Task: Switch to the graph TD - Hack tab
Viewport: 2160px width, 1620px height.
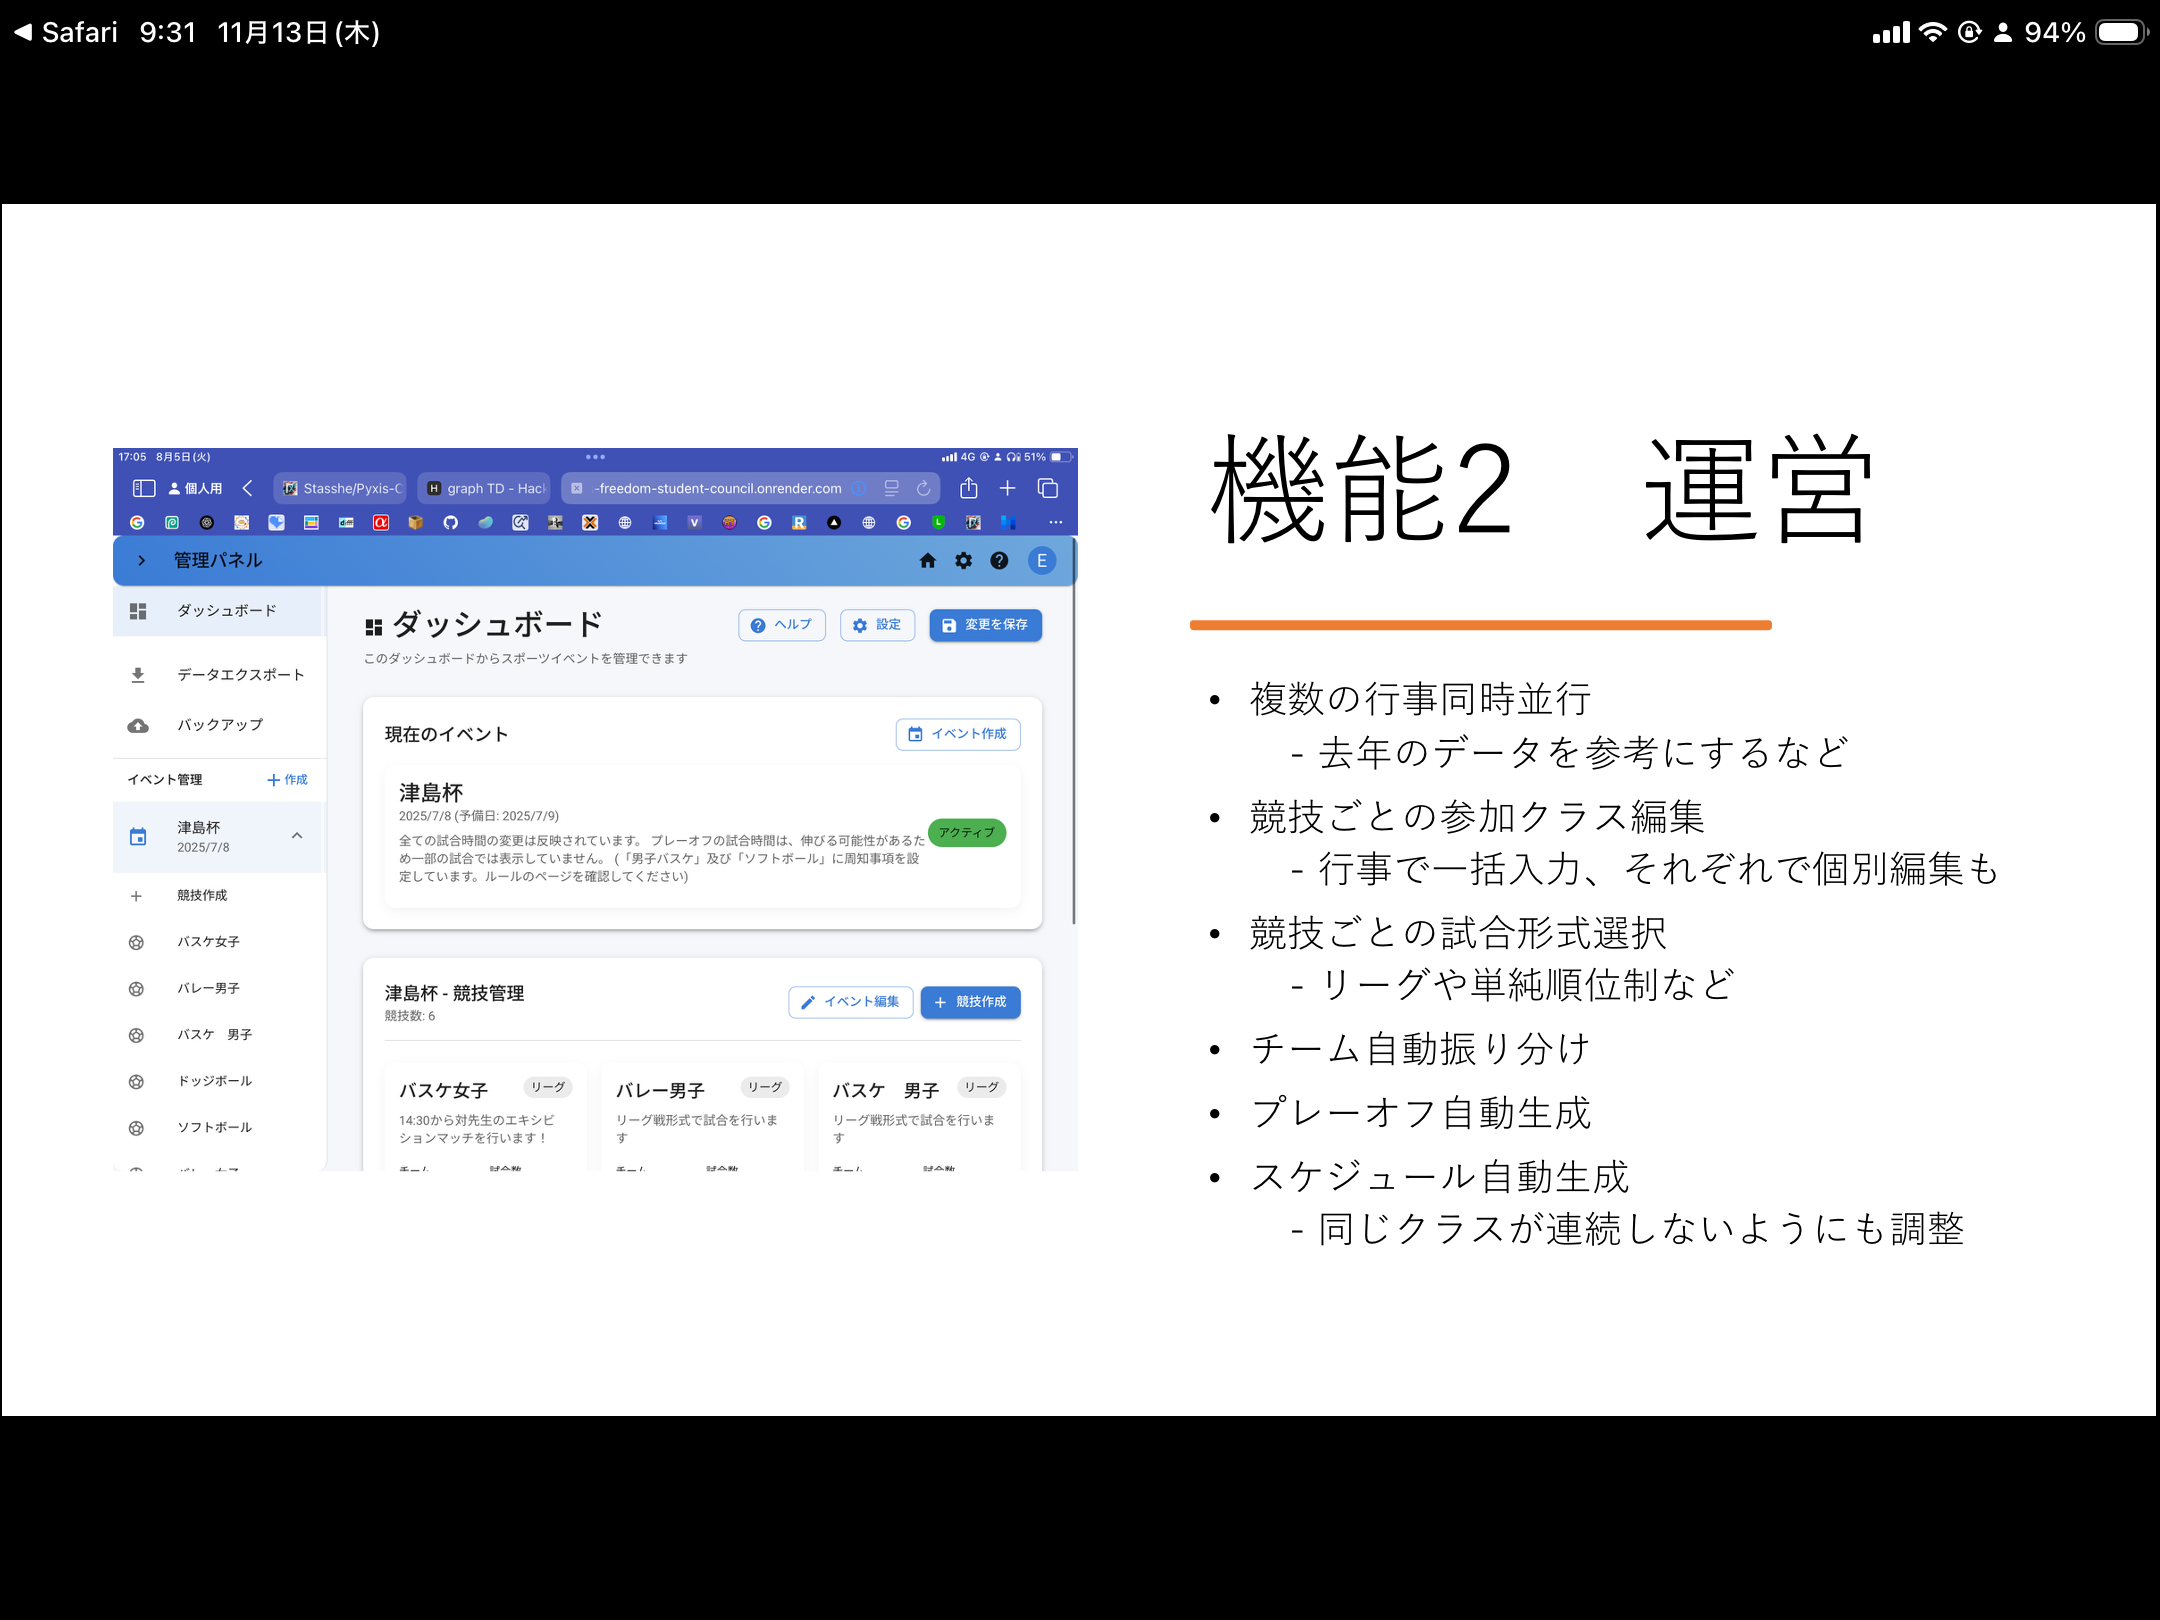Action: click(x=484, y=488)
